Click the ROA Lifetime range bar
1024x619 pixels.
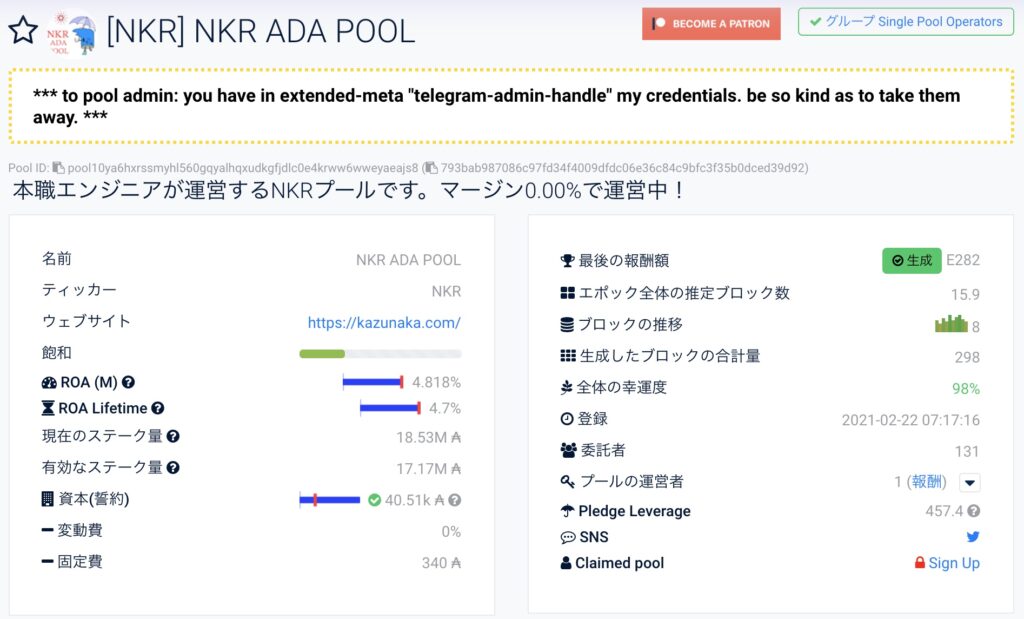point(390,409)
